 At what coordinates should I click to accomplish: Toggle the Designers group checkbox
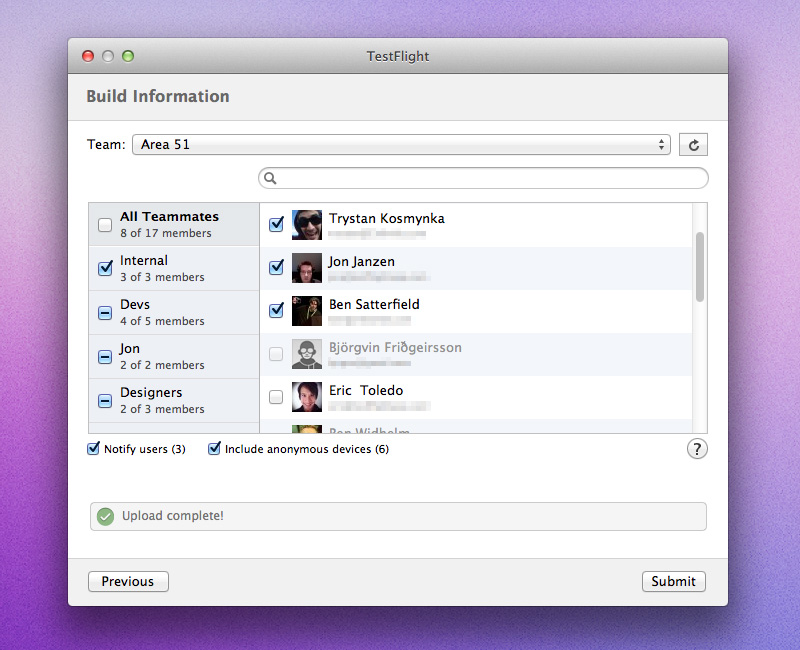tap(105, 401)
